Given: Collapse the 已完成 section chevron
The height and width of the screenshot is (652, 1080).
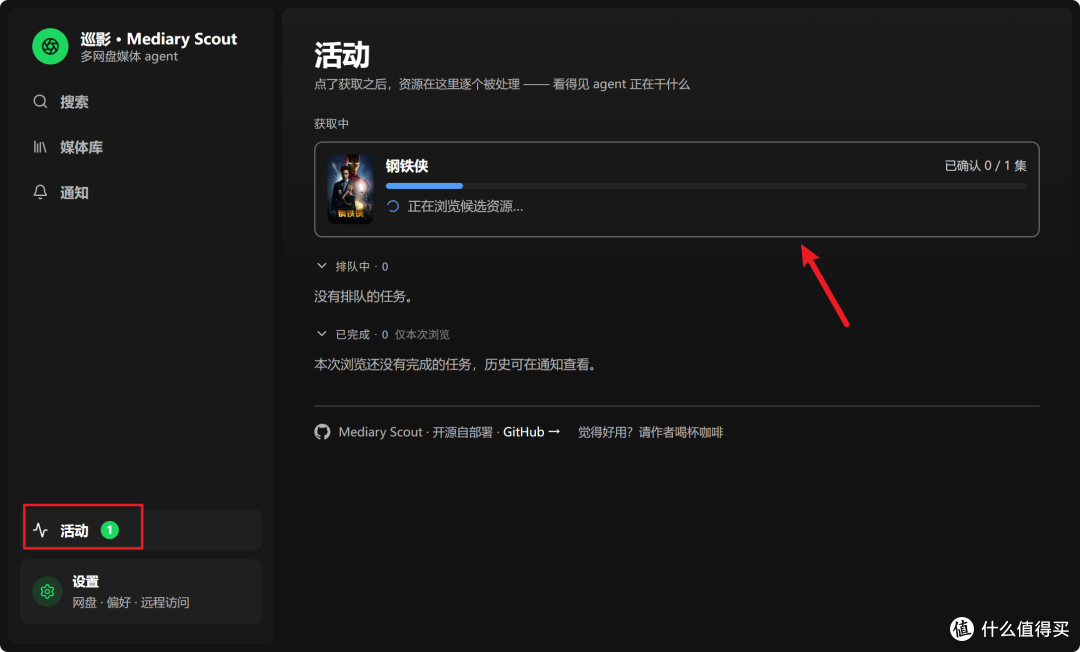Looking at the screenshot, I should (x=322, y=334).
